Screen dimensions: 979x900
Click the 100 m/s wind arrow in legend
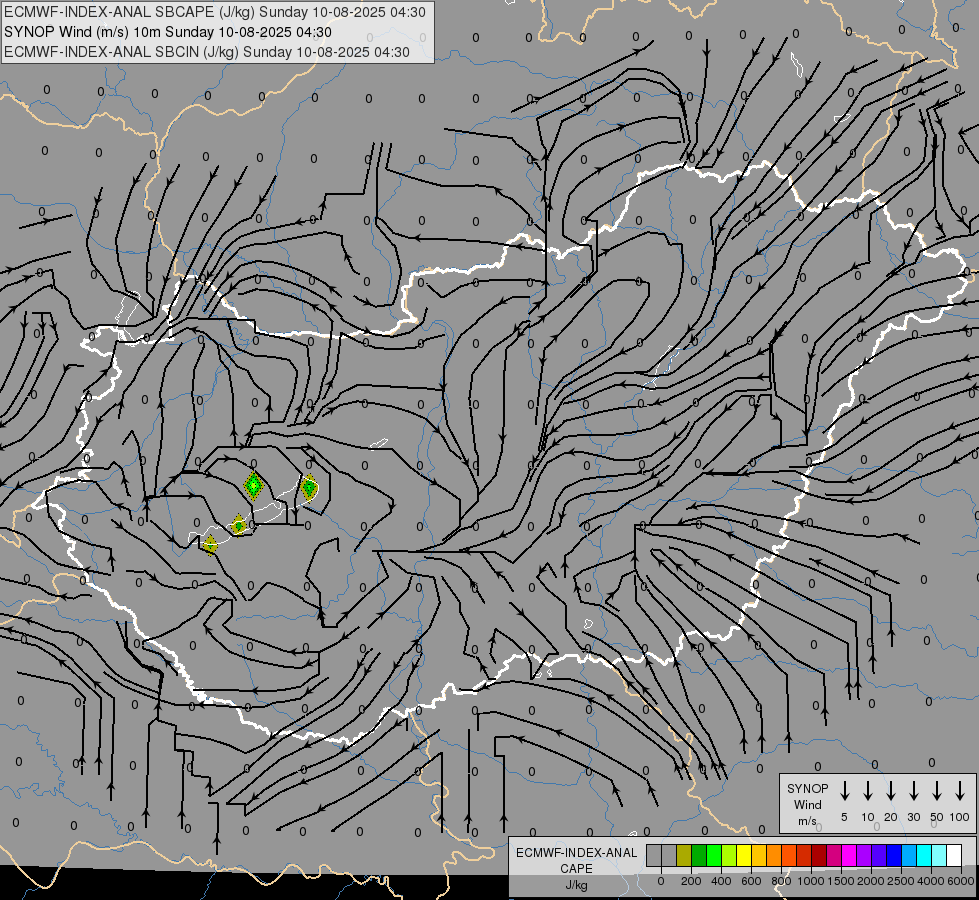tap(960, 791)
